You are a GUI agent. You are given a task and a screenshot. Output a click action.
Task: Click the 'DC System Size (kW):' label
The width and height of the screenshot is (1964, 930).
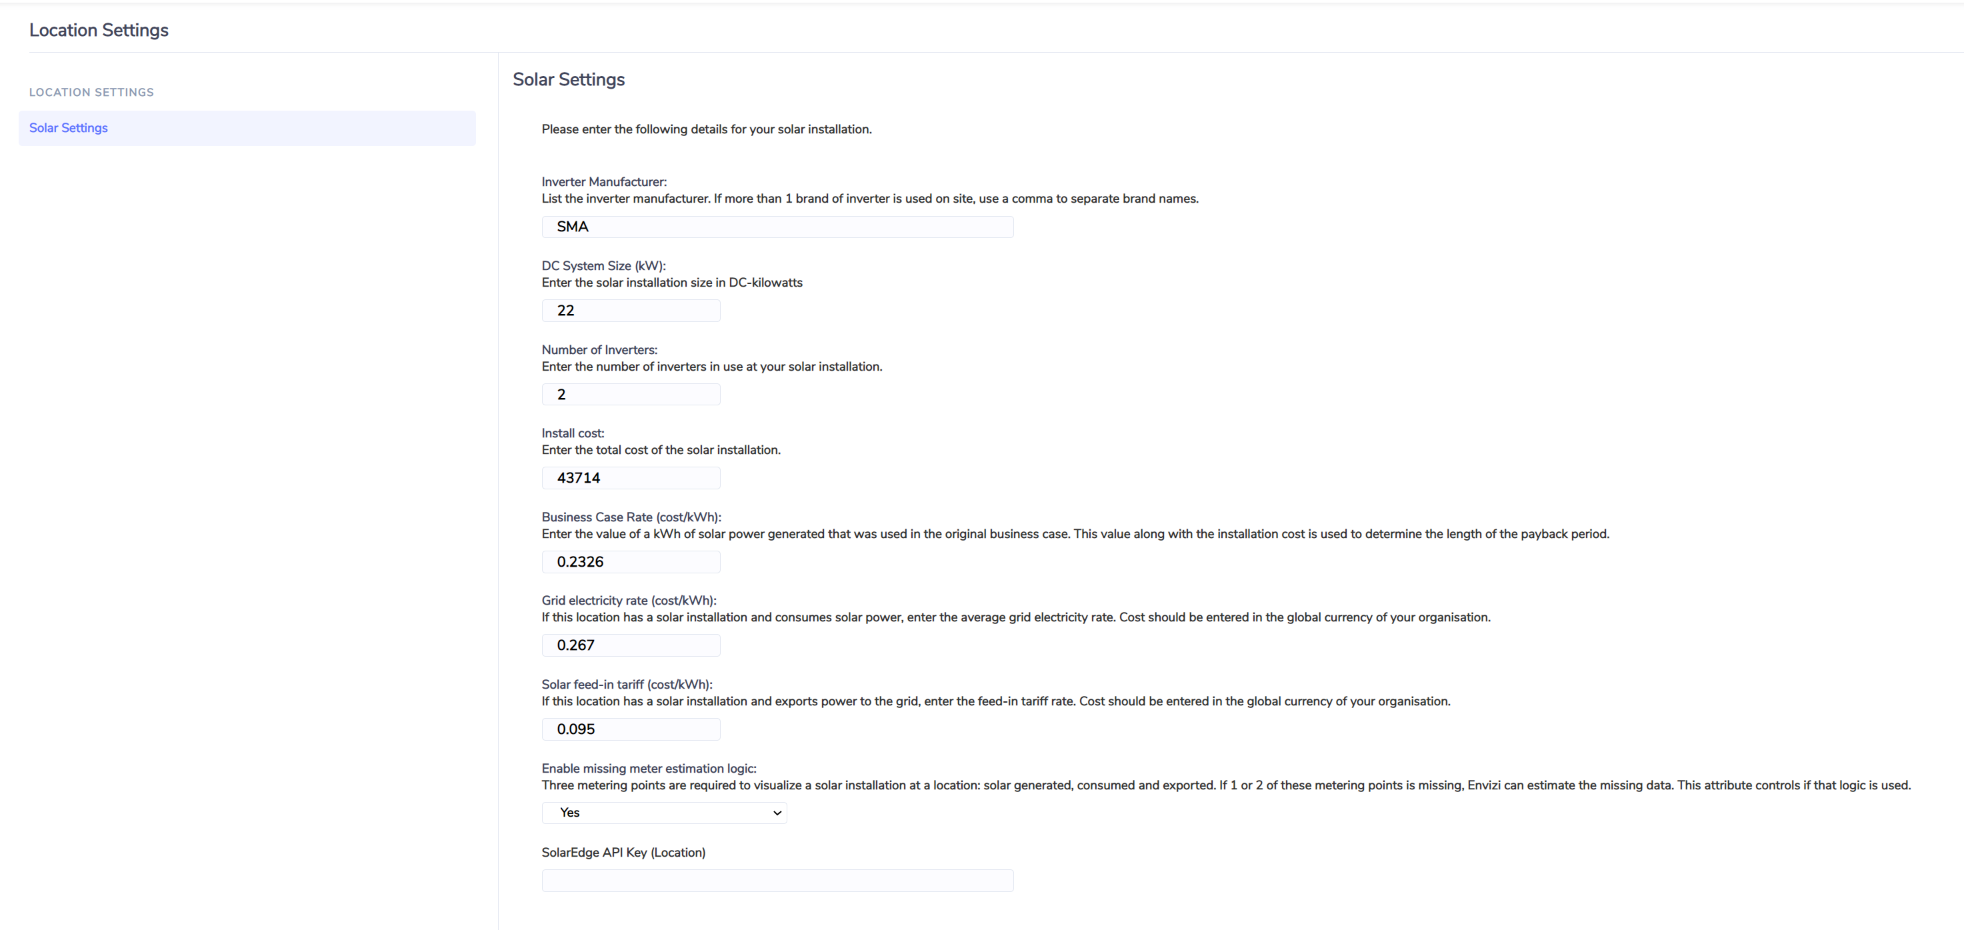click(x=604, y=266)
